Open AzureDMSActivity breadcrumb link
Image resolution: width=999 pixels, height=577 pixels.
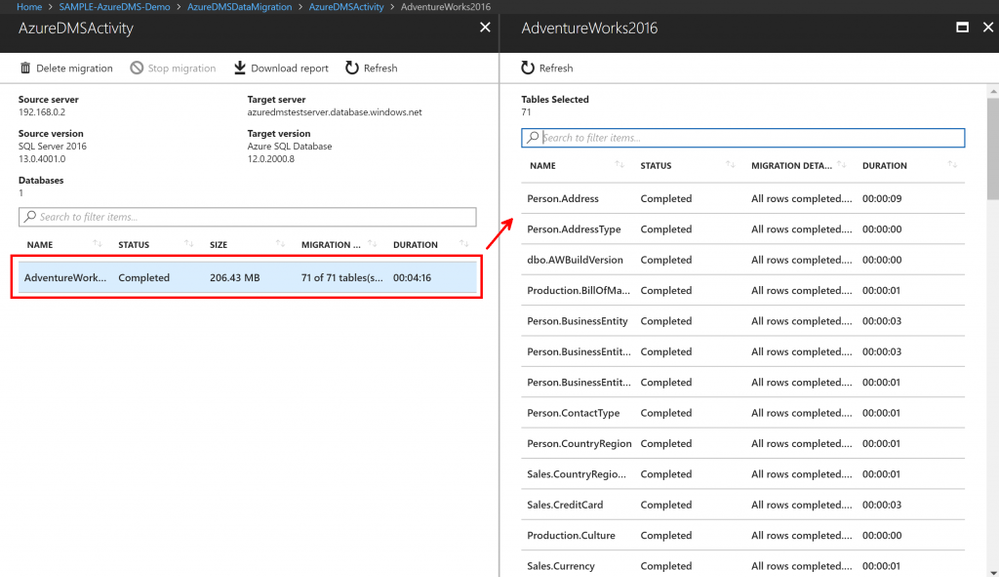347,6
